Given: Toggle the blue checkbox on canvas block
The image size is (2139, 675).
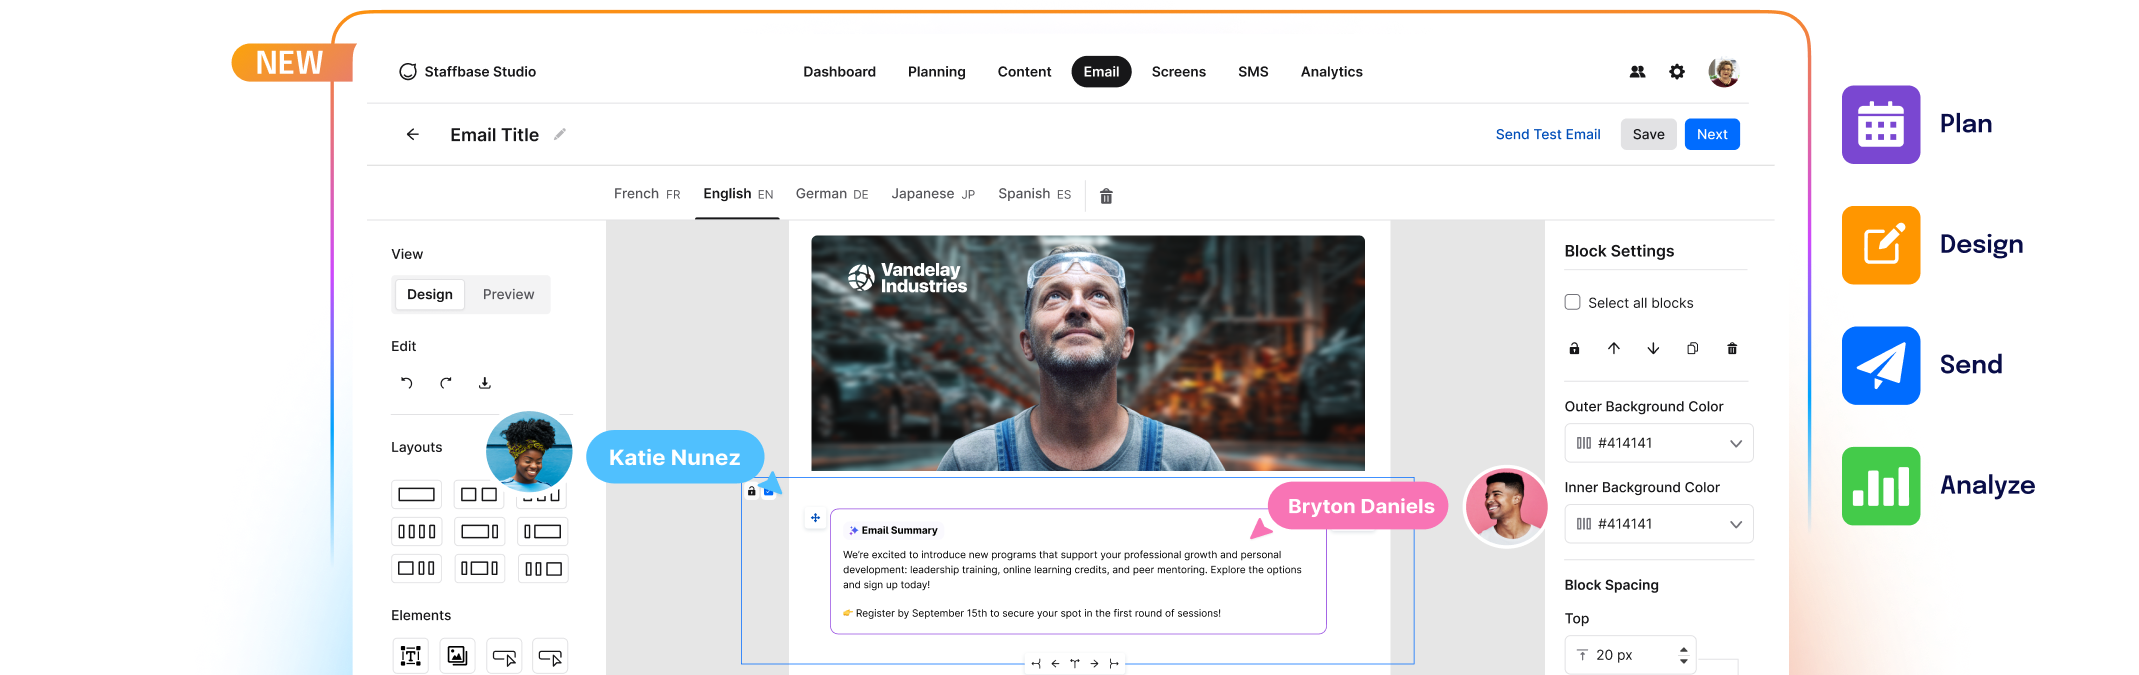Looking at the screenshot, I should 768,491.
